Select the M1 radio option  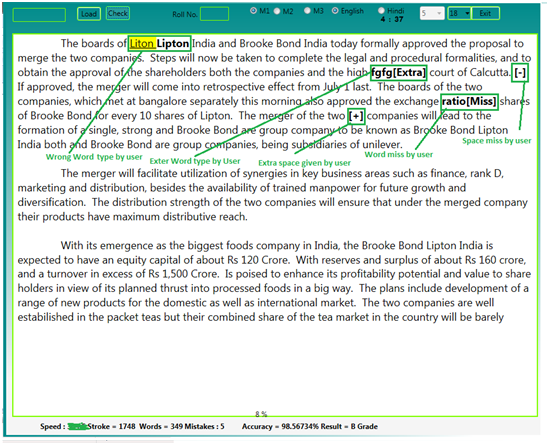point(253,11)
